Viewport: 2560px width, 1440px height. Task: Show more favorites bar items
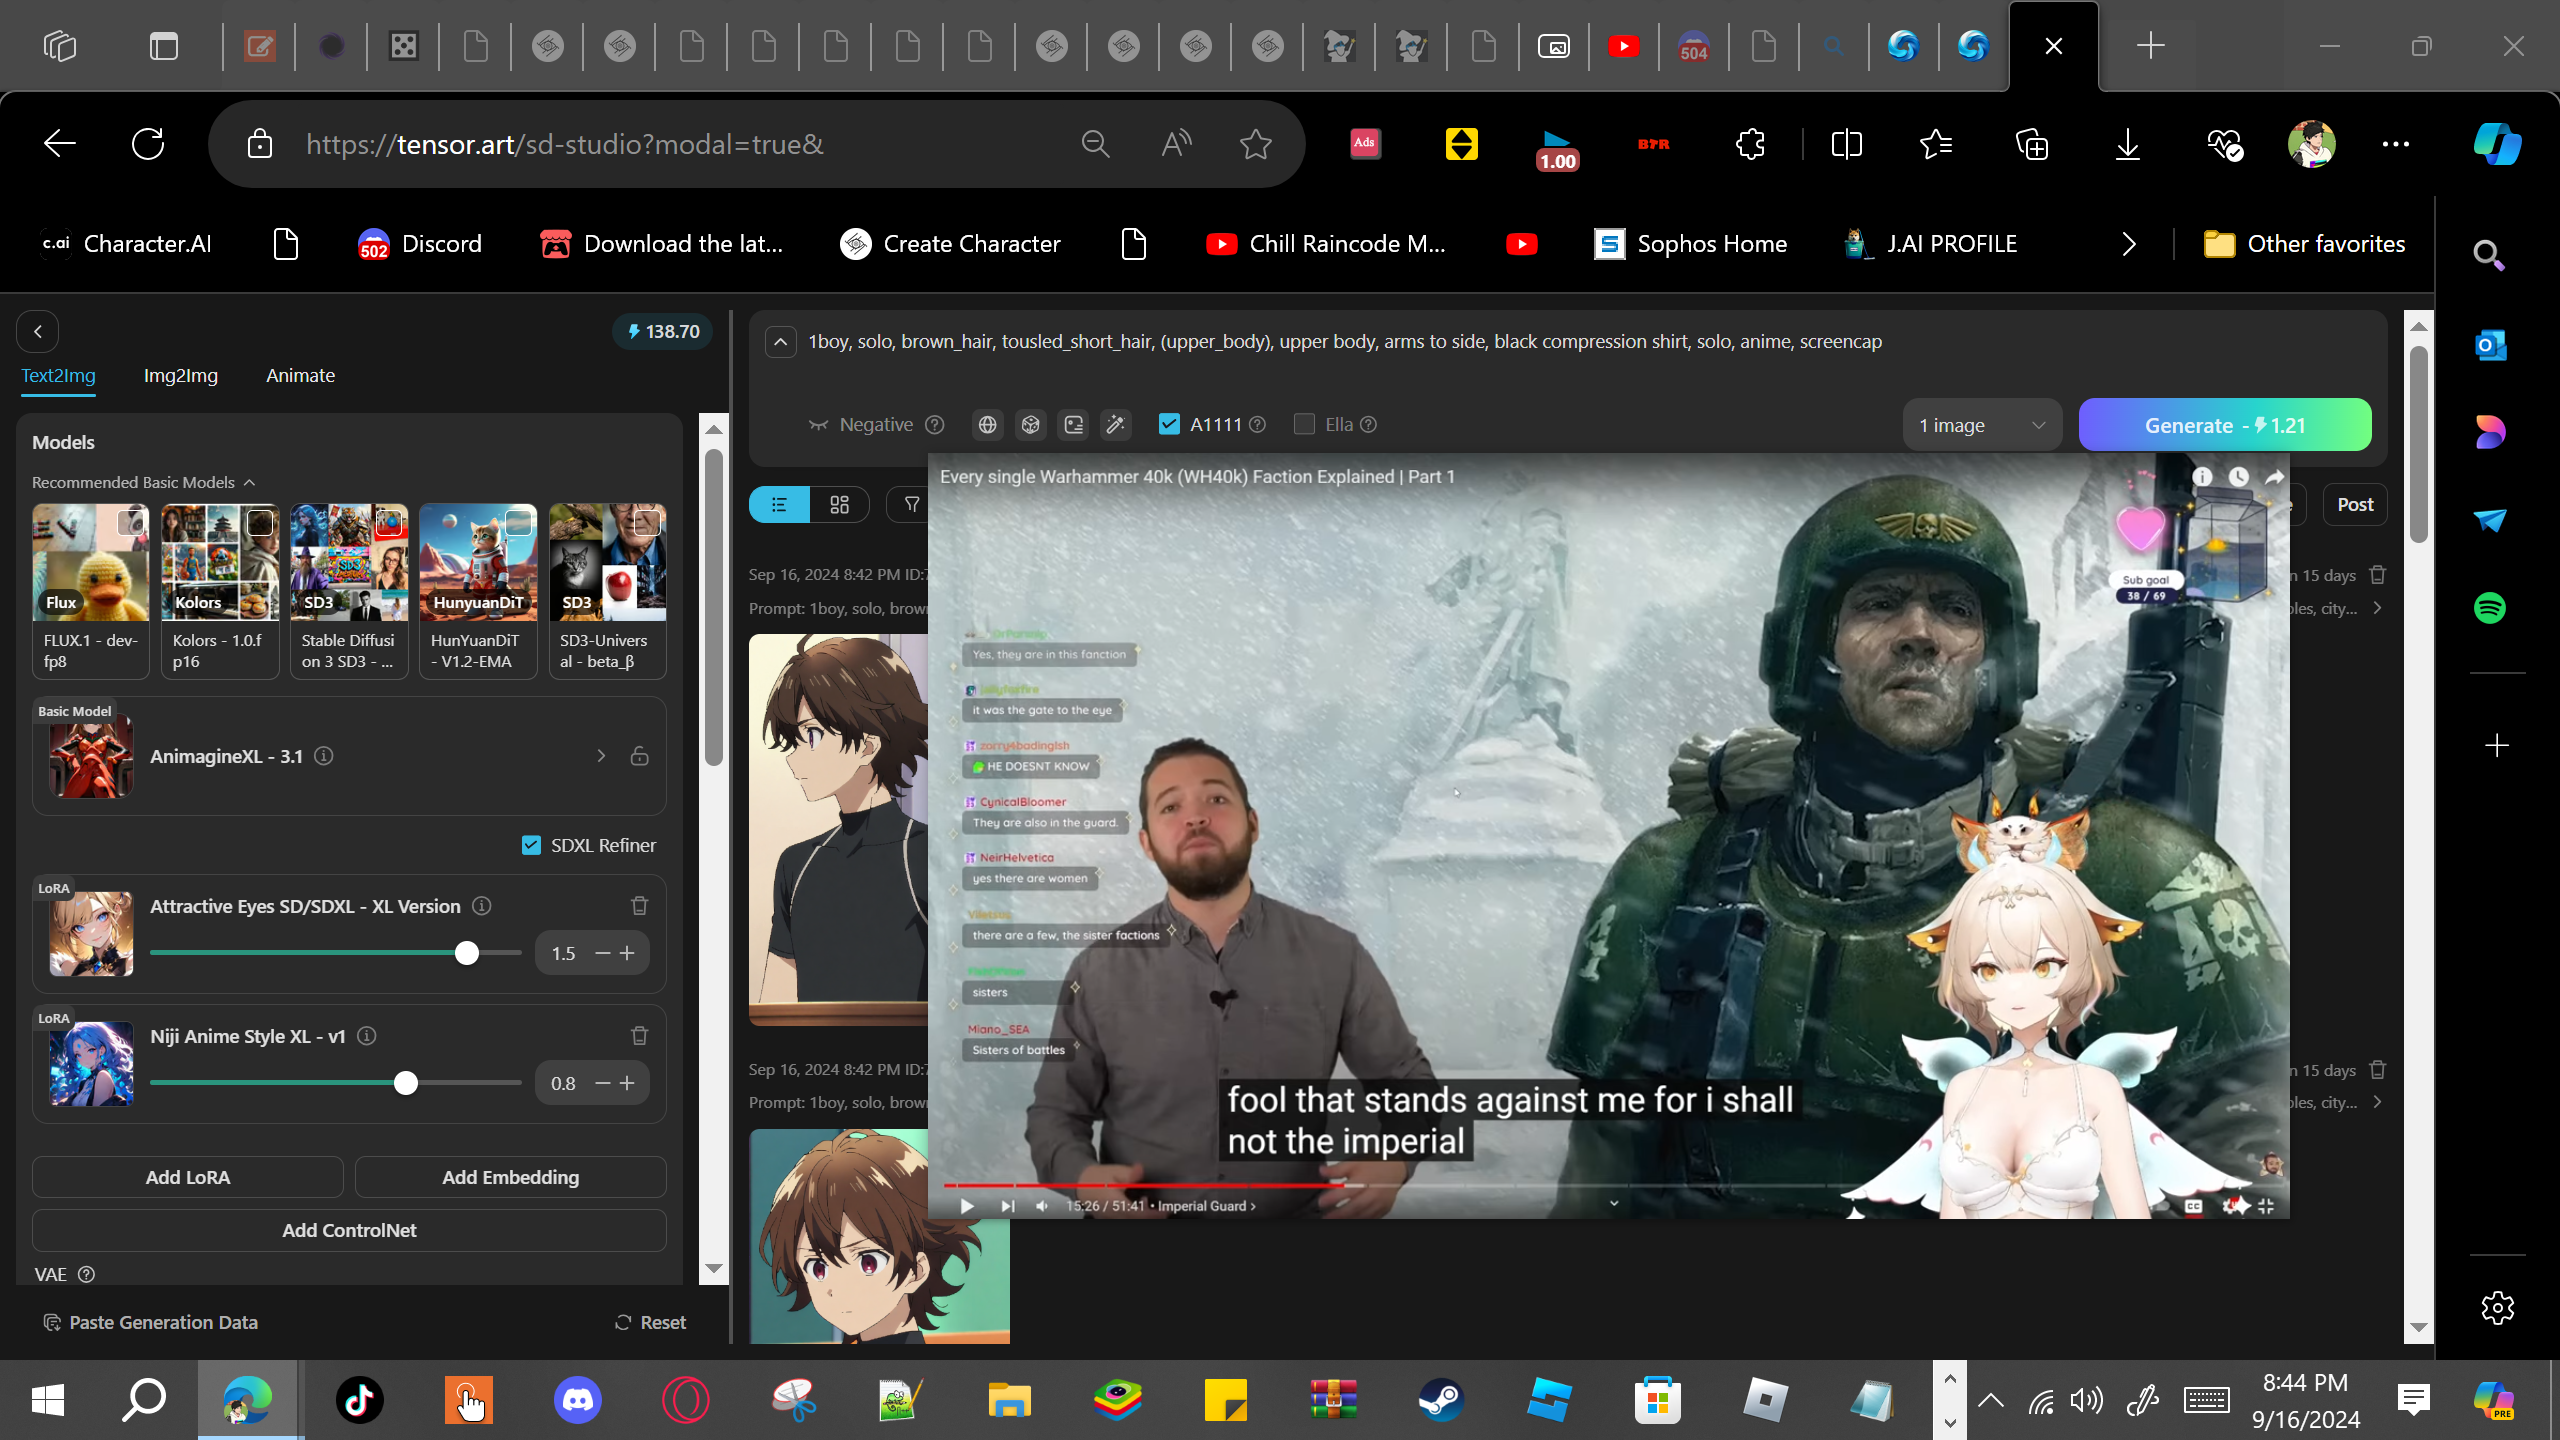tap(2129, 244)
